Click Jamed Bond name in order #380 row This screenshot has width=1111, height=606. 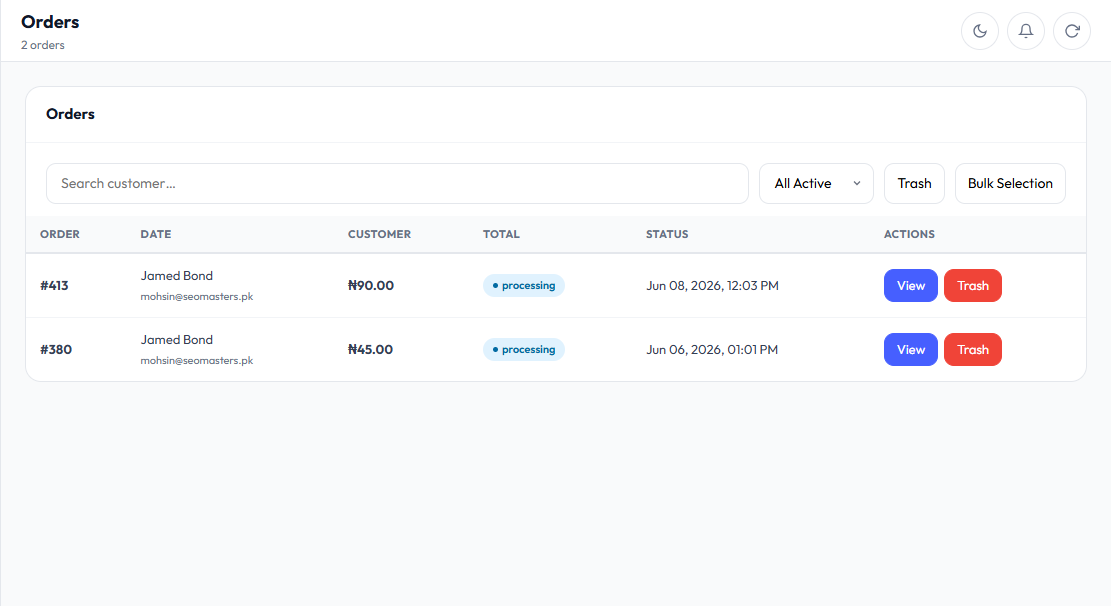pos(176,340)
